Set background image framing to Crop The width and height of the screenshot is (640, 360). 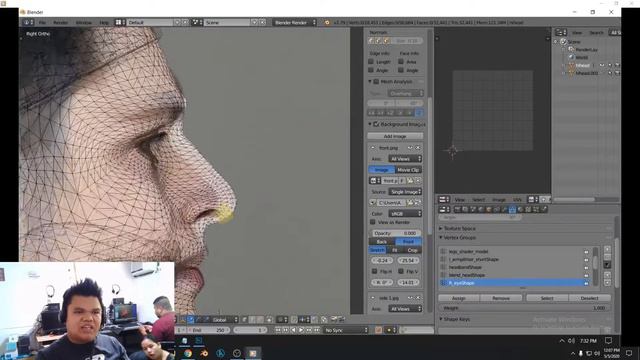412,250
